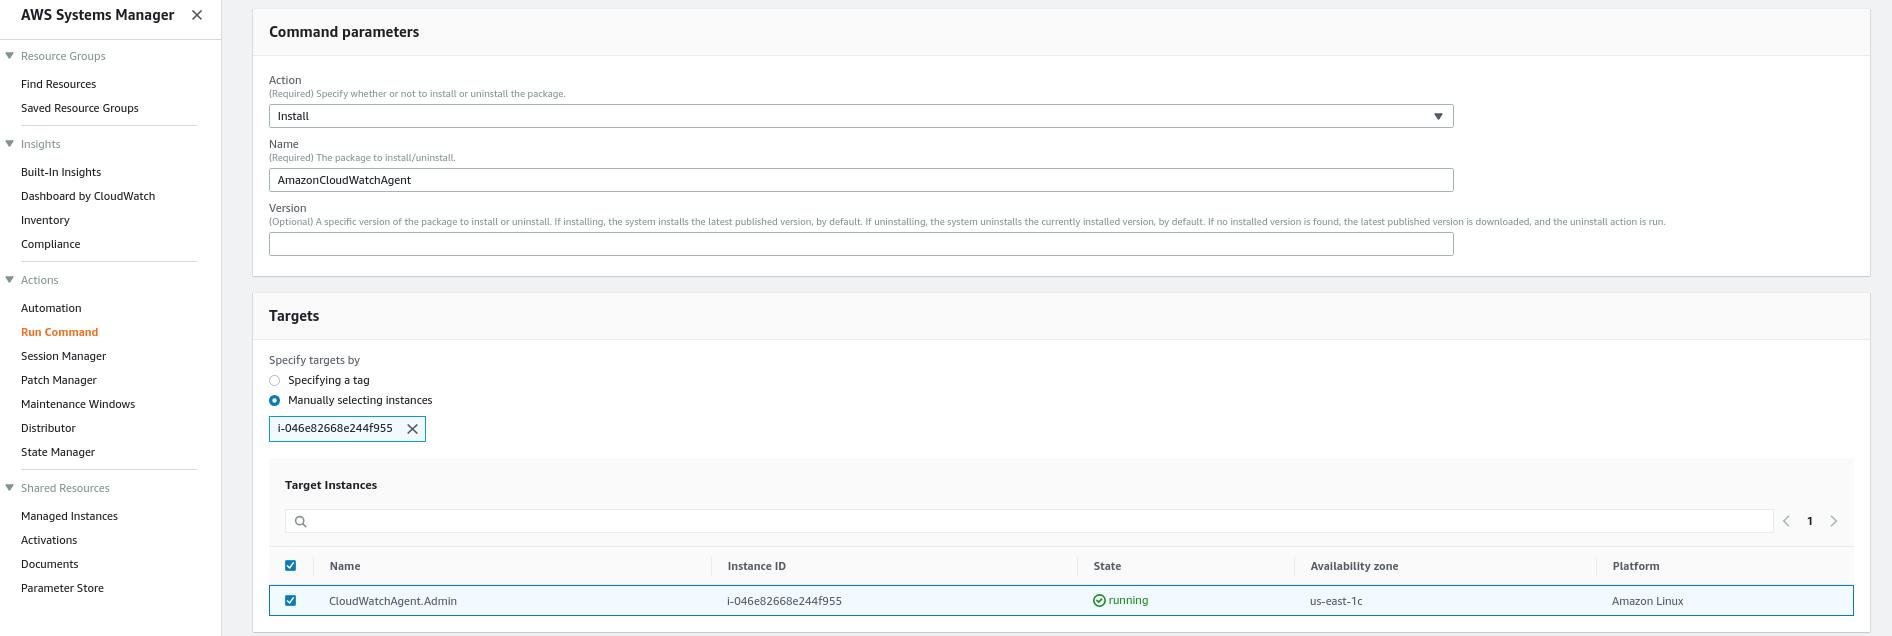Open Session Manager from the sidebar
1892x636 pixels.
[x=63, y=356]
